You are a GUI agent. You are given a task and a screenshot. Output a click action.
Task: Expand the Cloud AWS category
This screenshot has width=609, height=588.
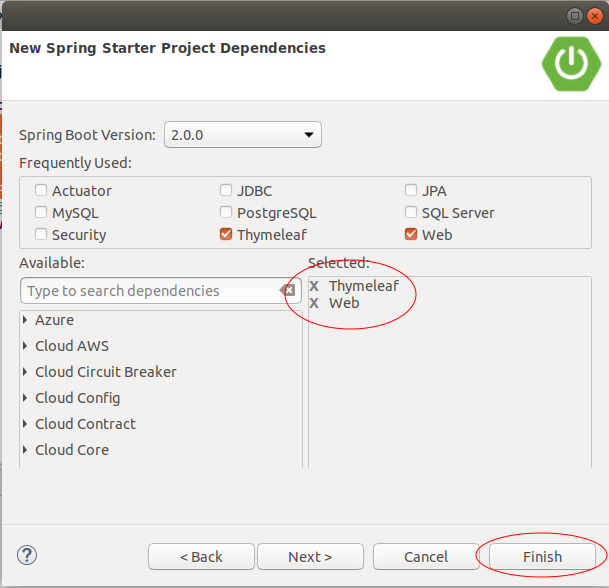pos(25,346)
